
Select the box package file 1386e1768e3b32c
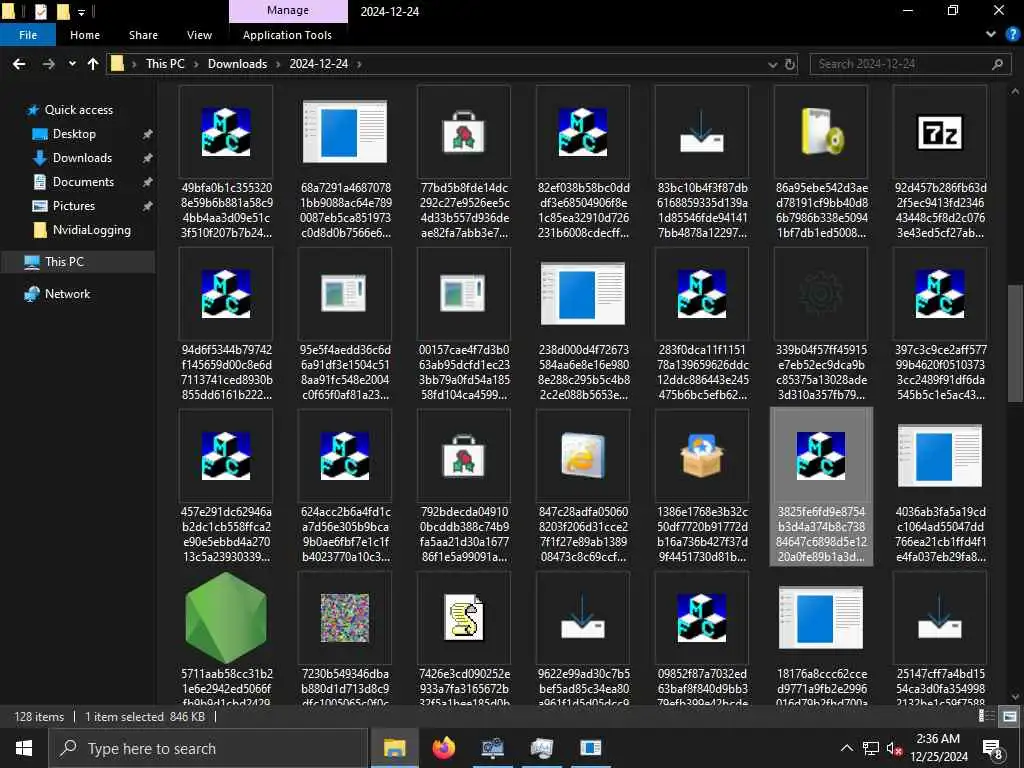point(702,487)
